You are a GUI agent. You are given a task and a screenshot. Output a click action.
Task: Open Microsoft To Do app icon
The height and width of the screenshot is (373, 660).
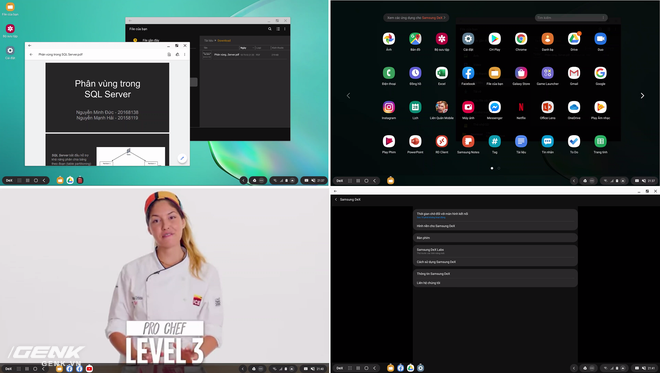[x=574, y=141]
